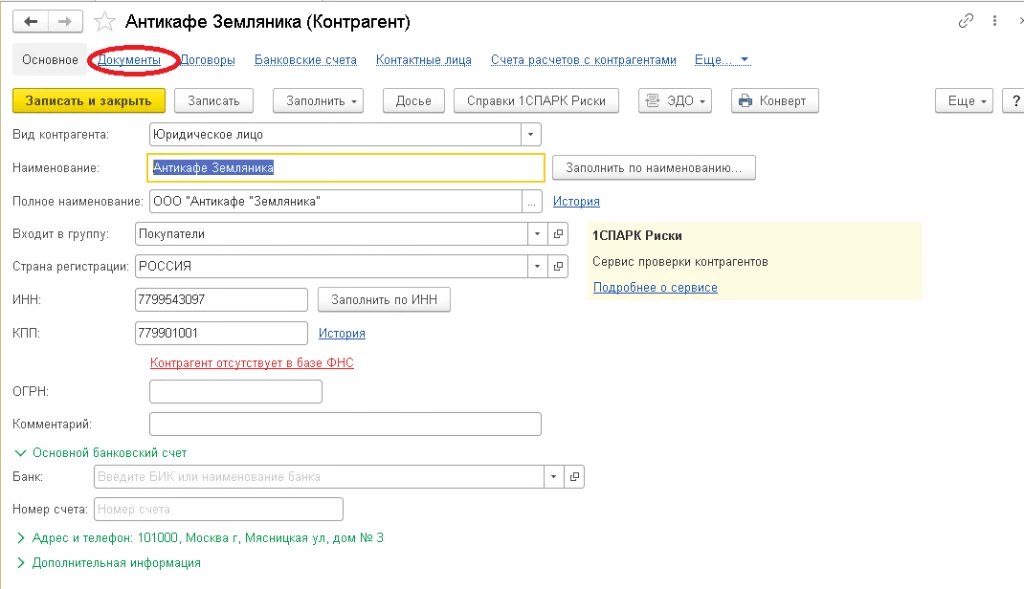Image resolution: width=1024 pixels, height=589 pixels.
Task: Click the Записать и закрыть button
Action: (x=89, y=101)
